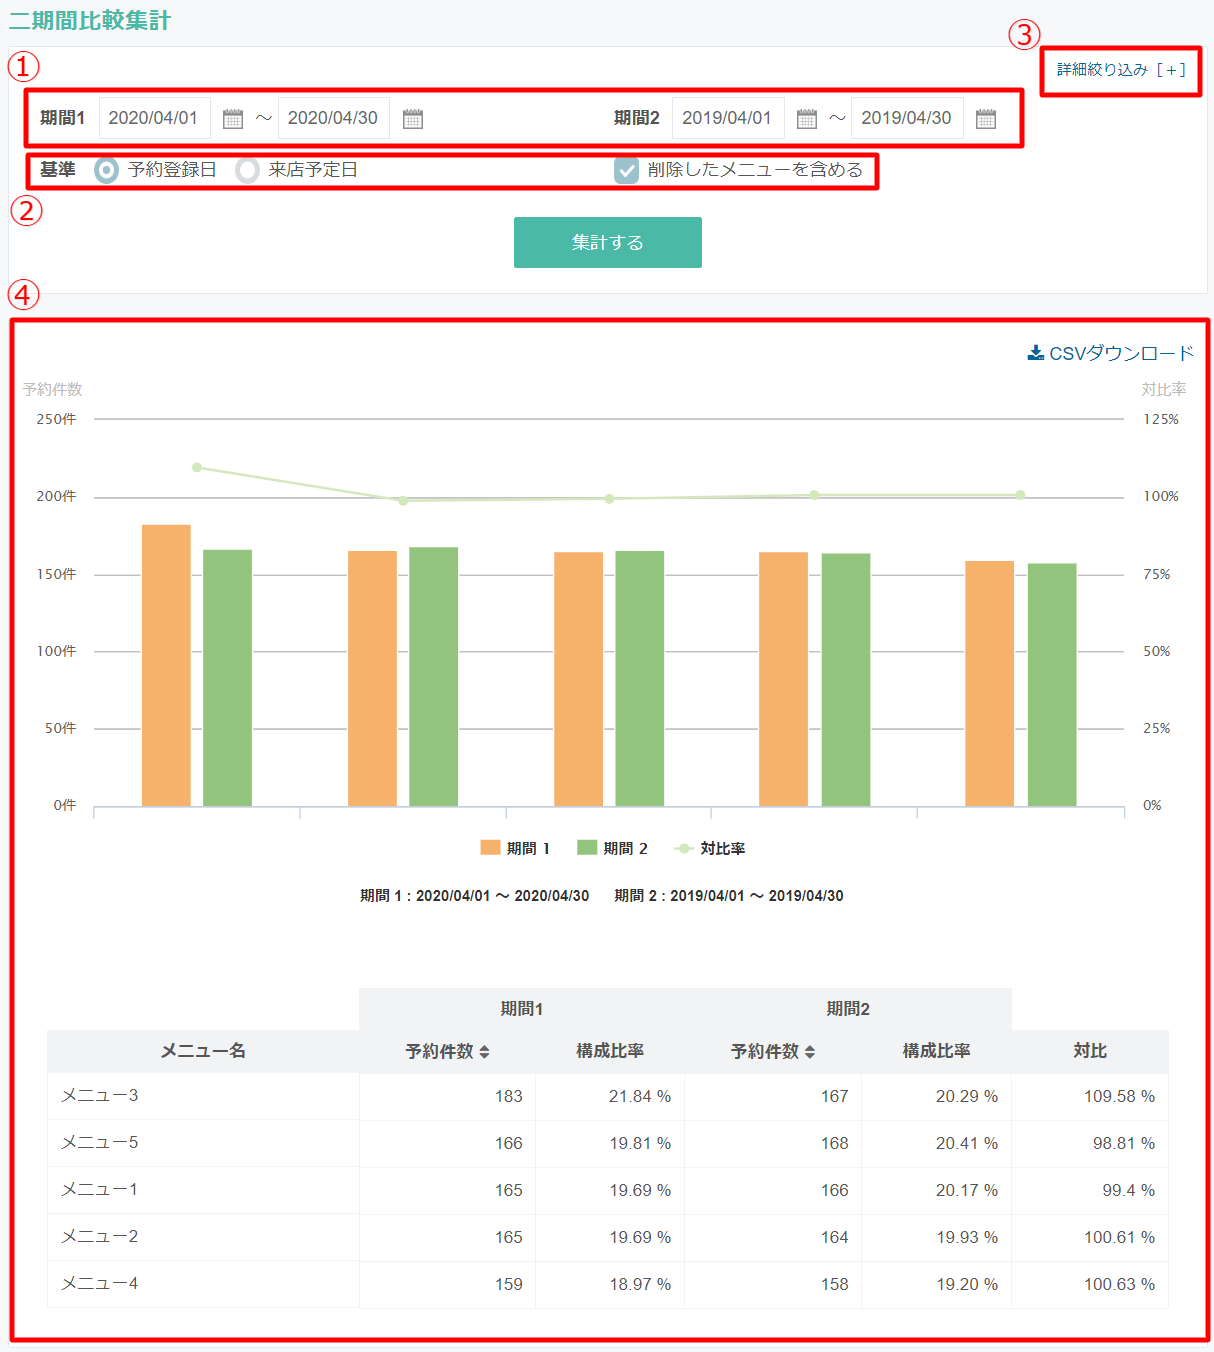Viewport: 1214px width, 1352px height.
Task: Click 期間2 end date field 2019/04/30
Action: point(908,118)
